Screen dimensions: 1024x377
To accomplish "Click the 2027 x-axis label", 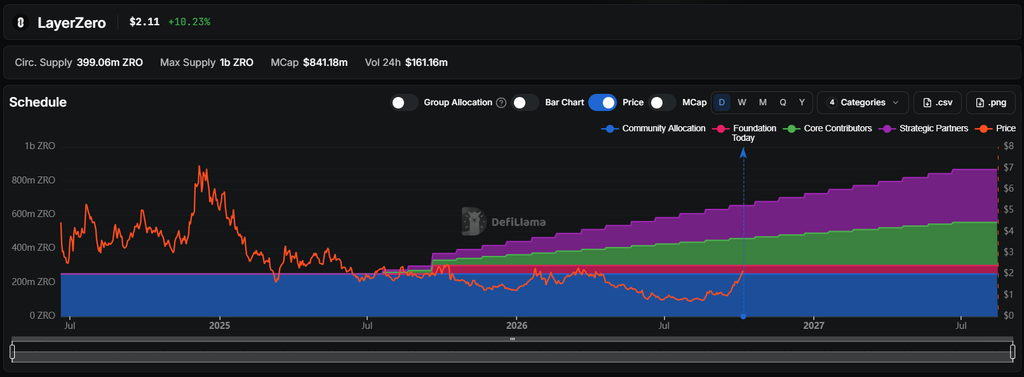I will [x=814, y=324].
